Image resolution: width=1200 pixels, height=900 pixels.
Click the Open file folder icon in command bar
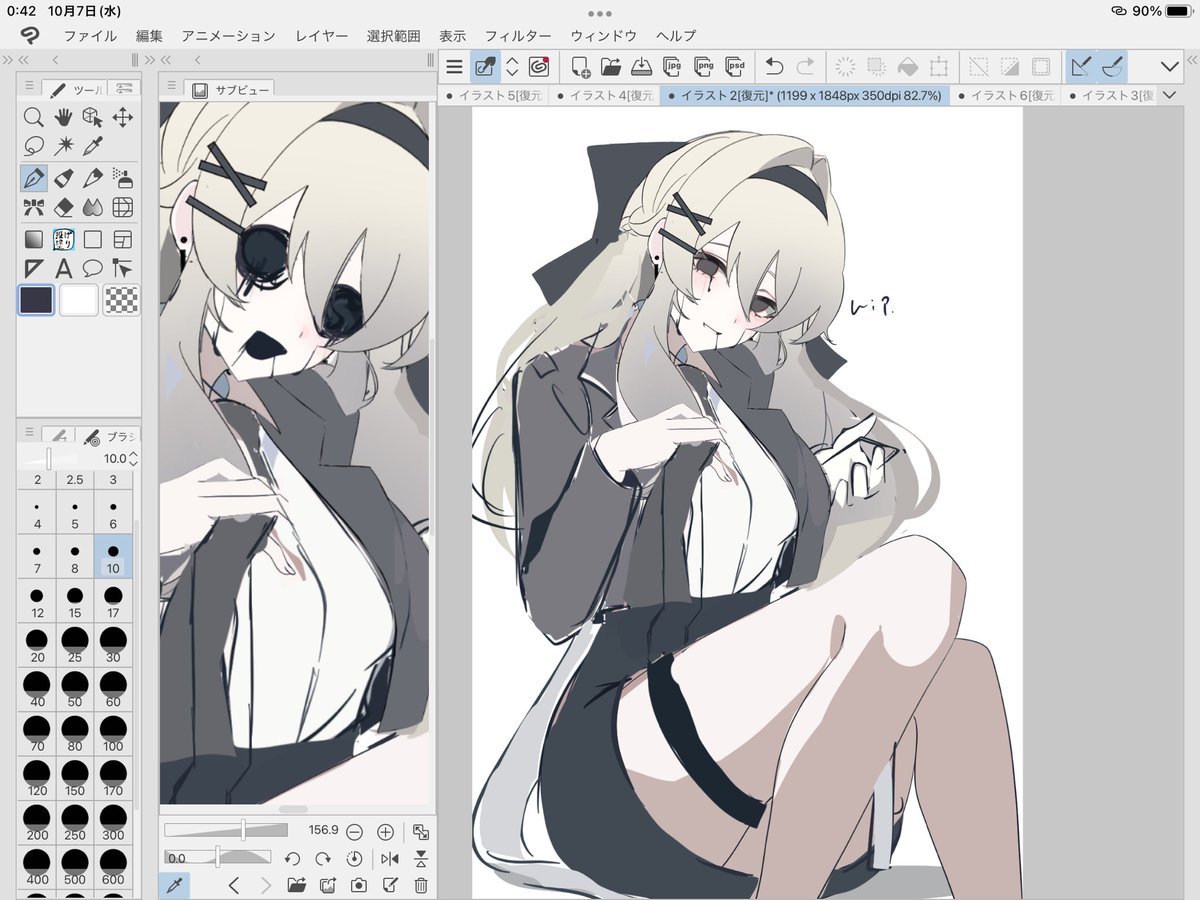tap(611, 67)
